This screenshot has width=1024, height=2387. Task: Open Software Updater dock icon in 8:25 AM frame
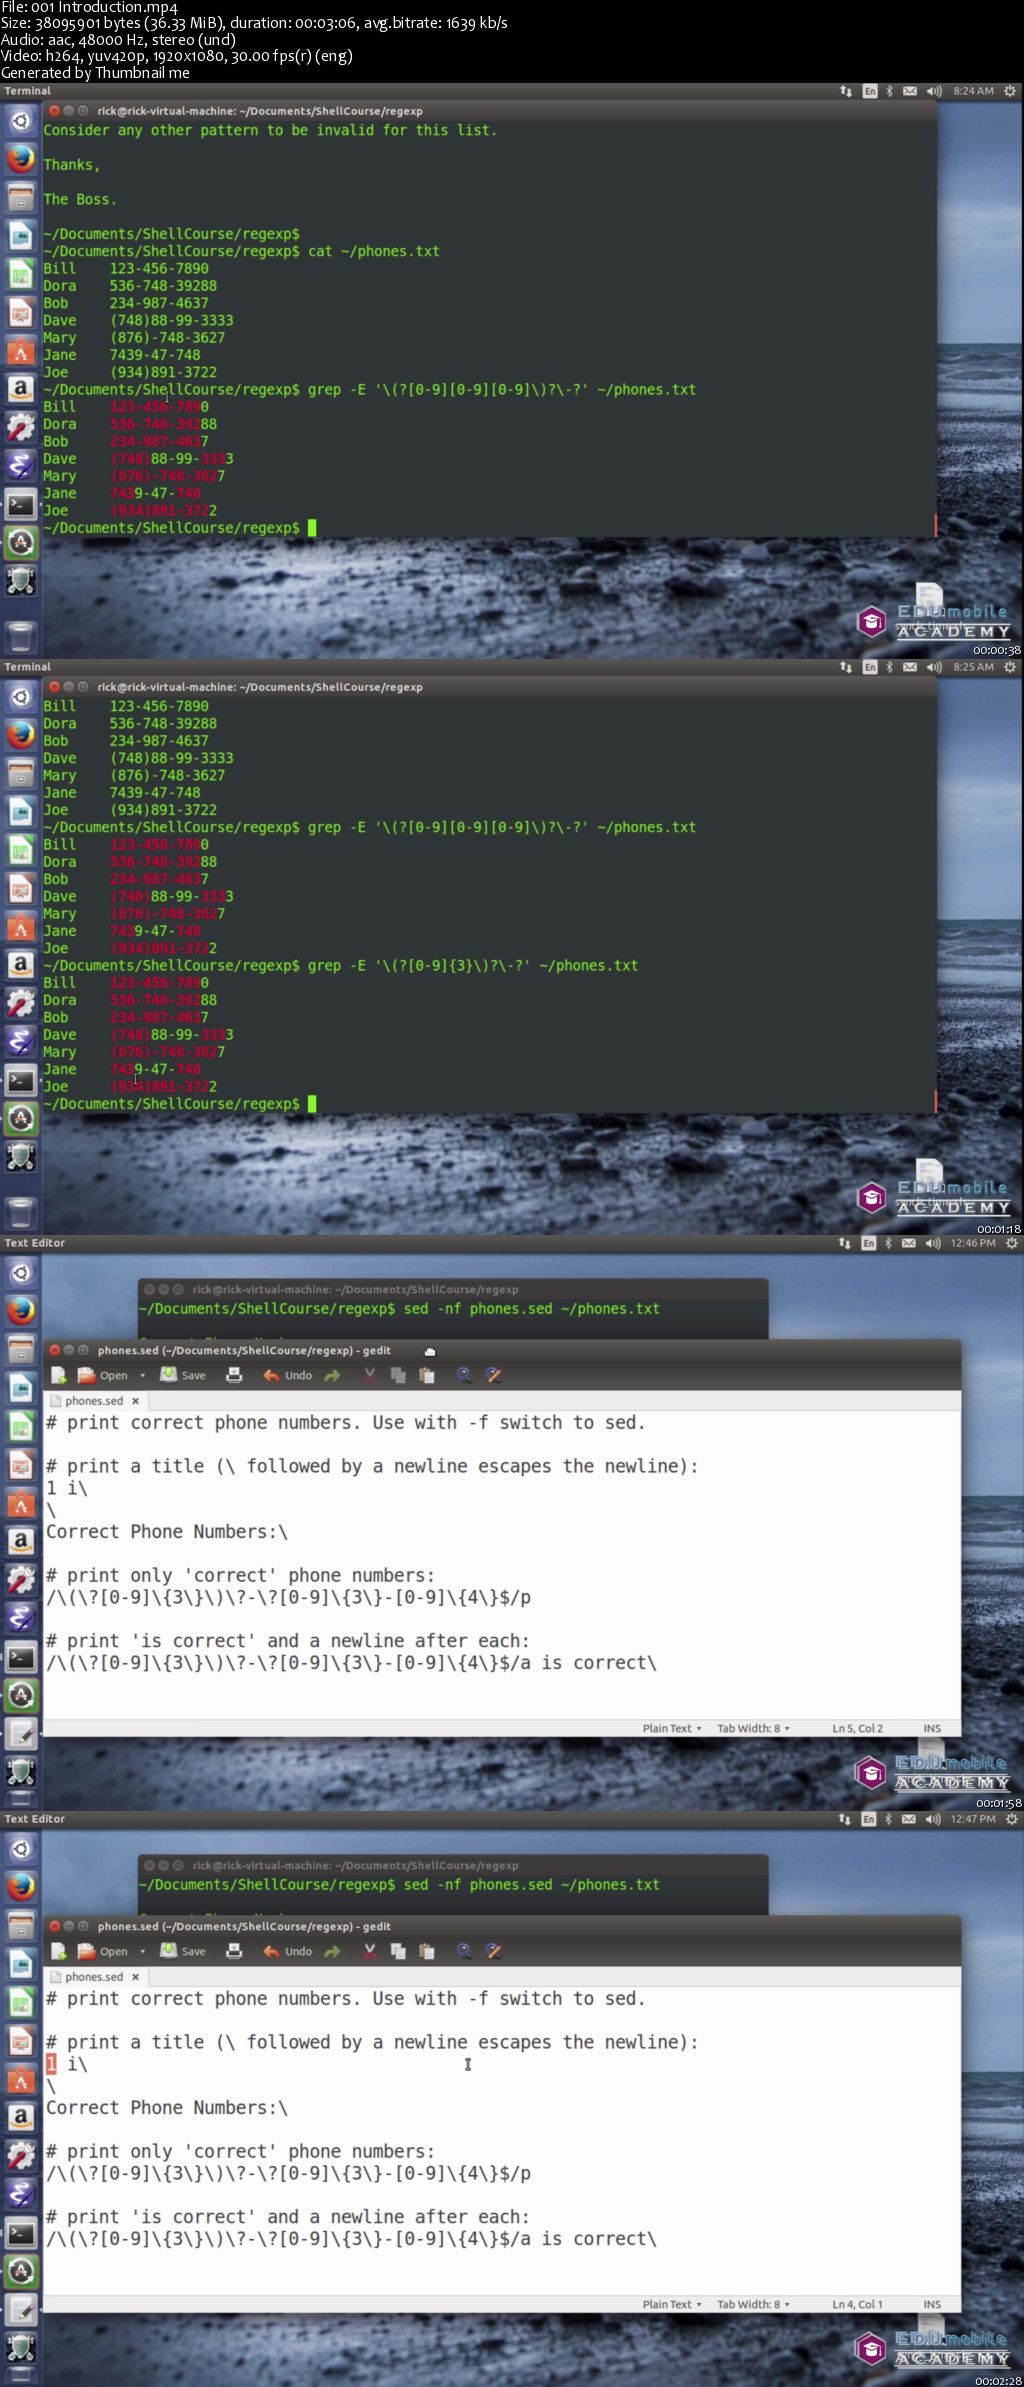click(x=21, y=1118)
